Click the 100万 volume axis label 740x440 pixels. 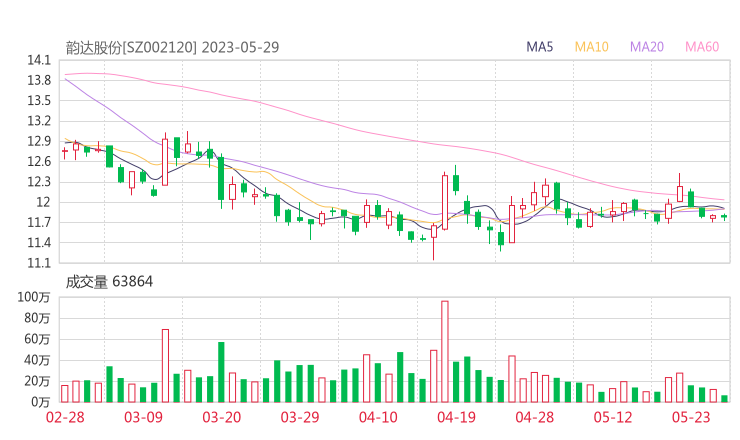pos(34,297)
